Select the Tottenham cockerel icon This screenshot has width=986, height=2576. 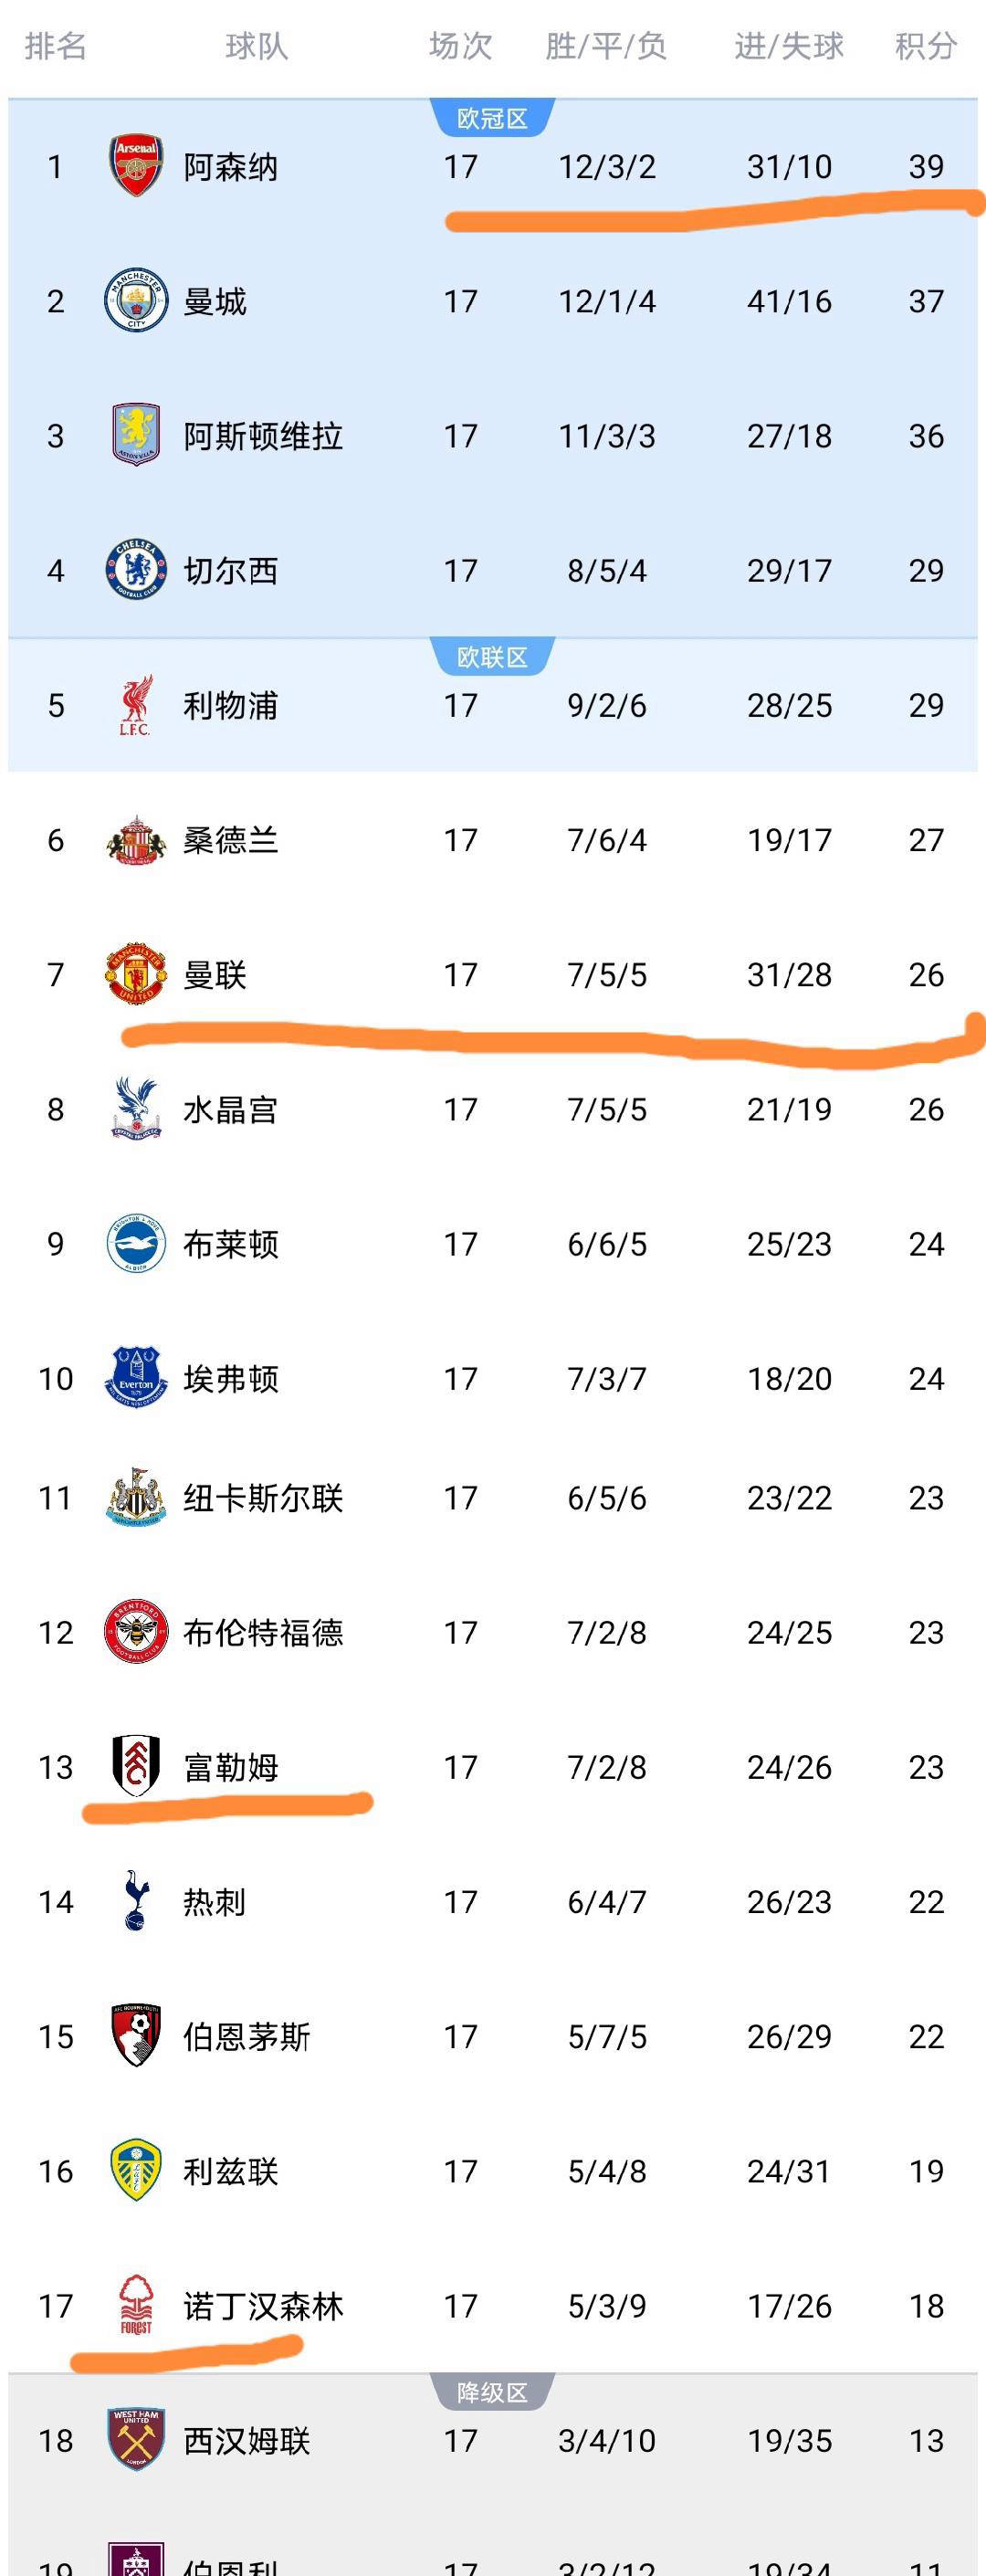[135, 1900]
